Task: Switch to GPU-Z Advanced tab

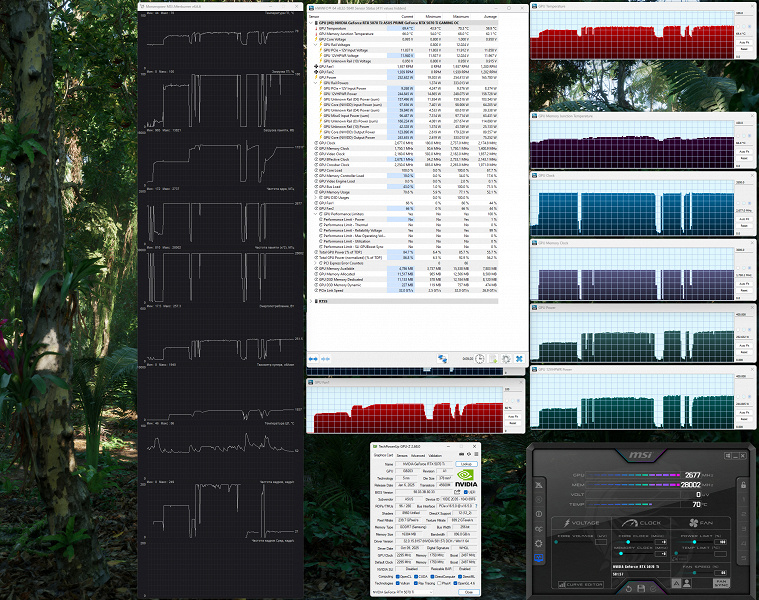Action: [x=418, y=456]
